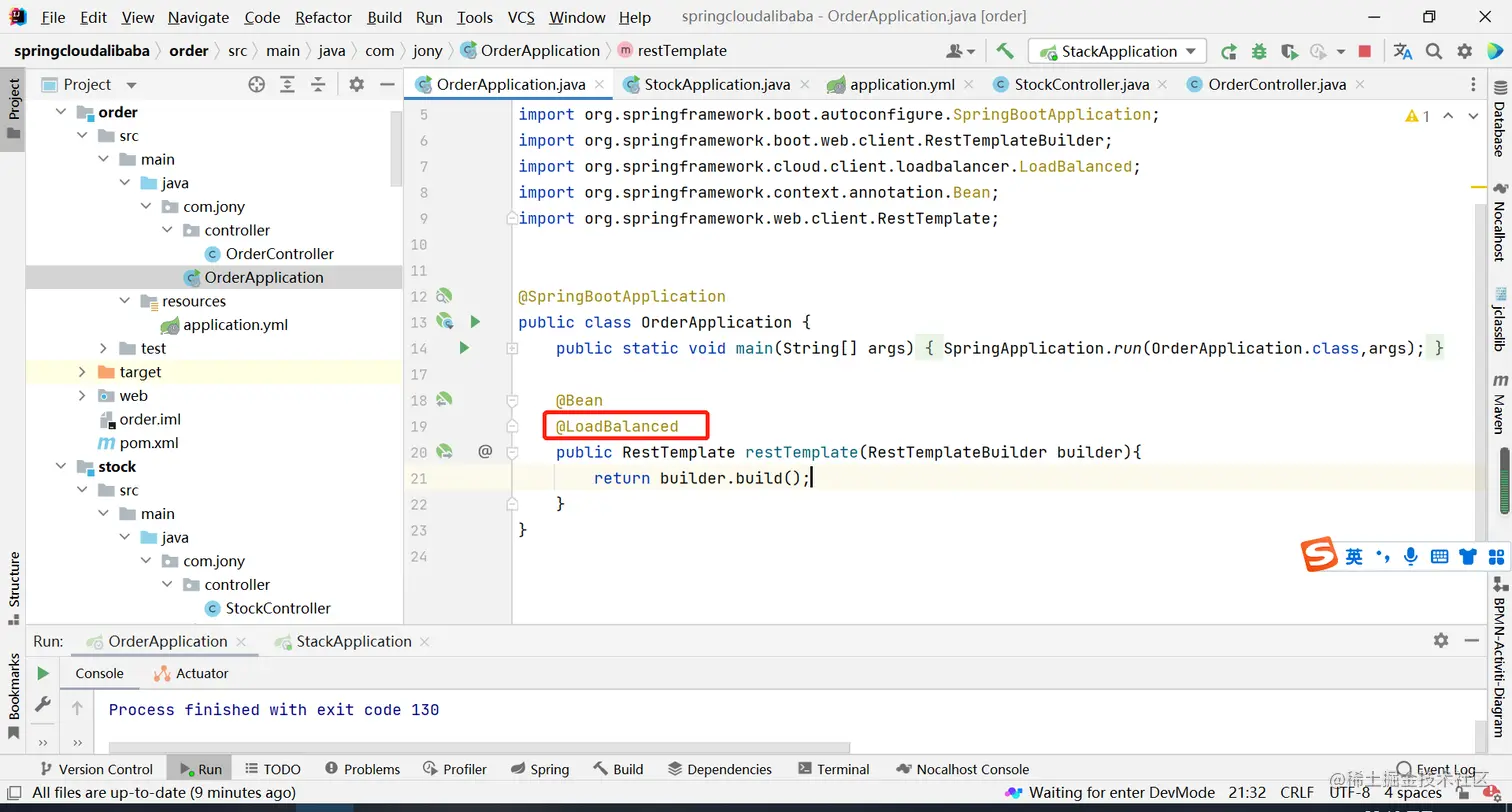
Task: Start debugging with the green bug icon
Action: tap(1259, 51)
